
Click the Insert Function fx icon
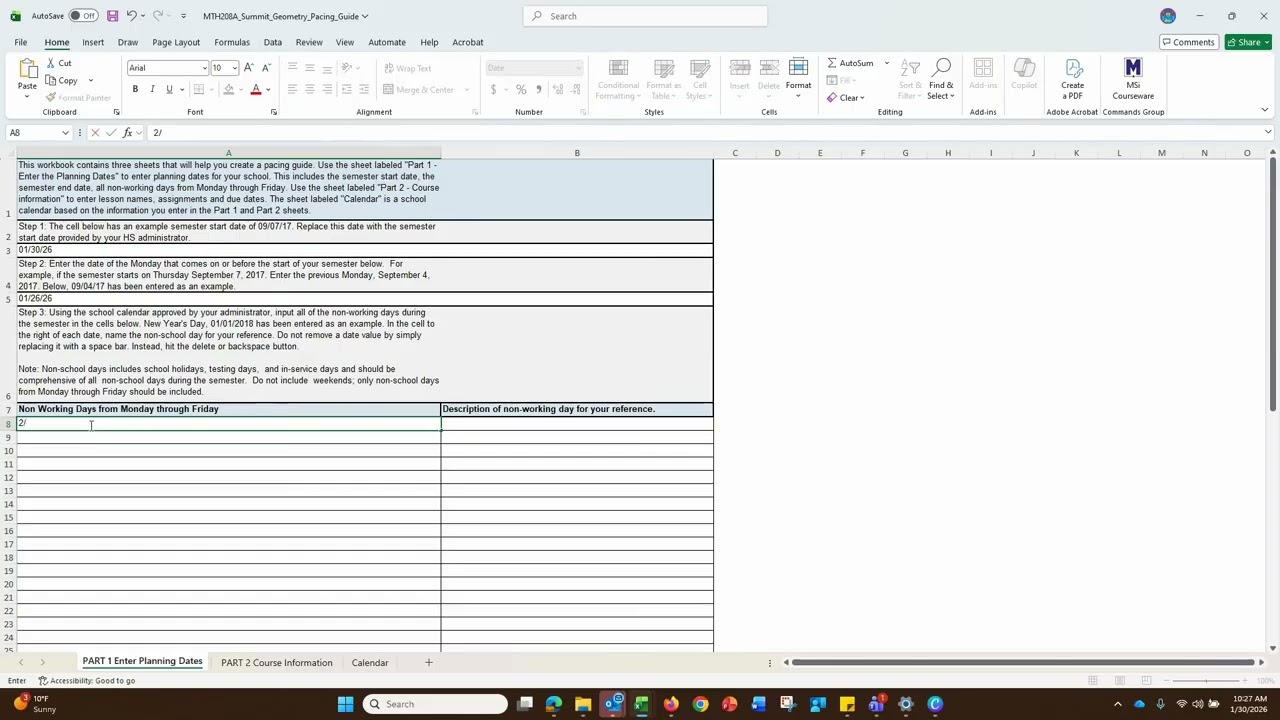pyautogui.click(x=127, y=133)
